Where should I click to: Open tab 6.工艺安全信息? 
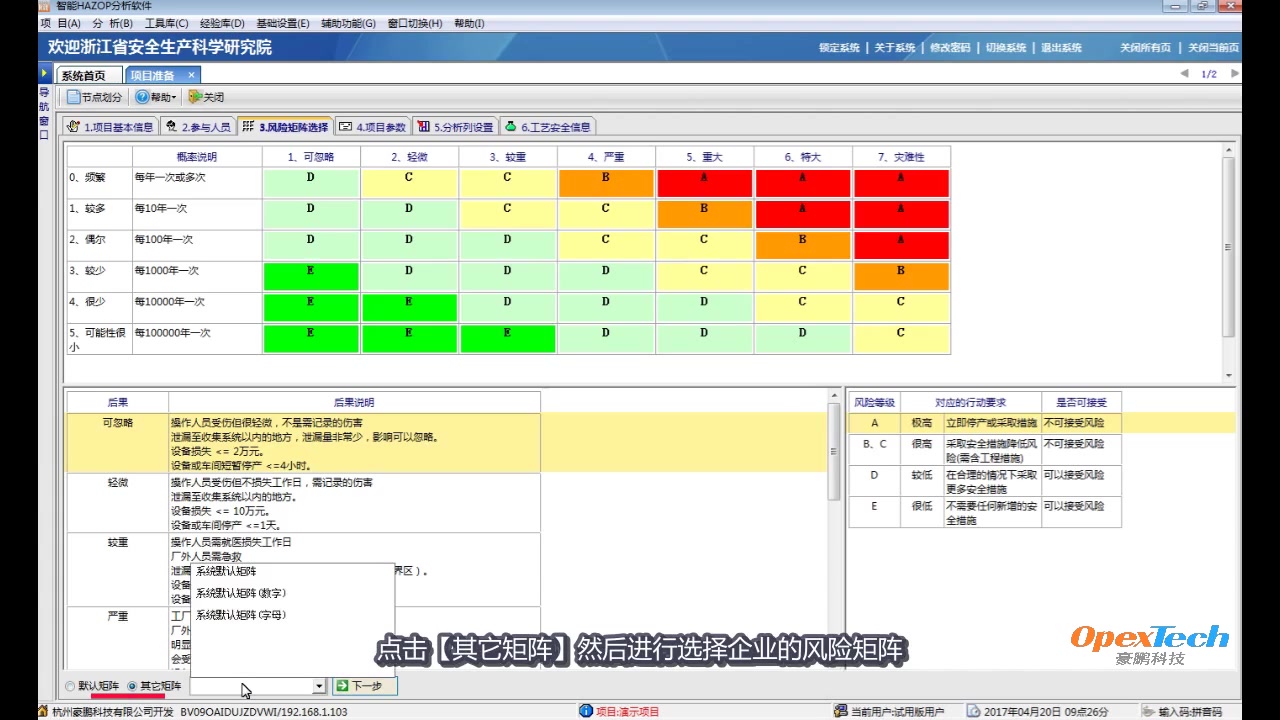click(548, 127)
